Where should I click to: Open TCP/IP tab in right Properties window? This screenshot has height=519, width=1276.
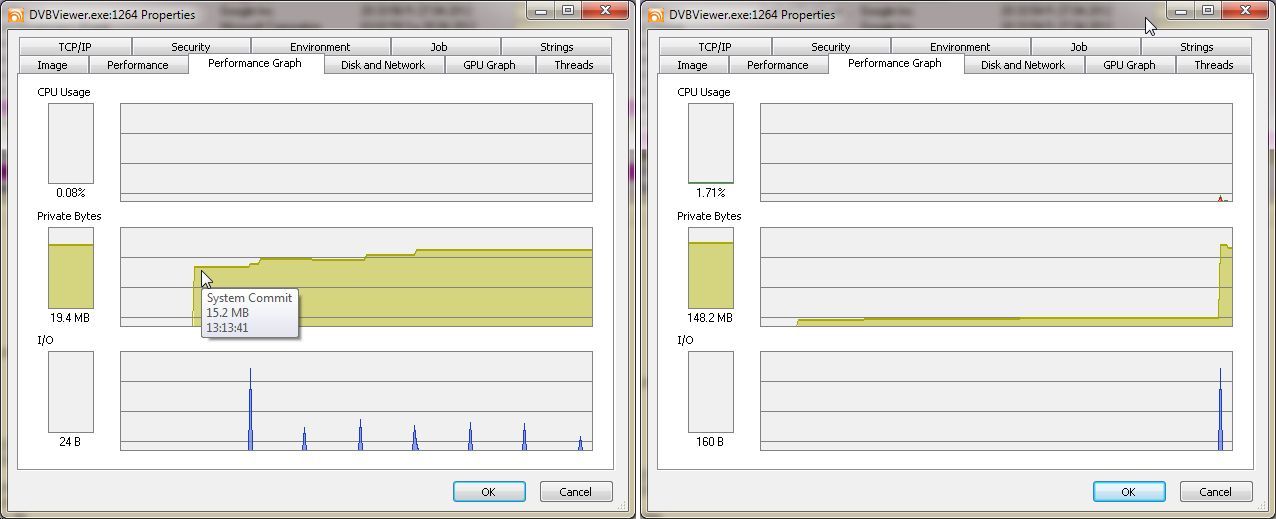(715, 47)
